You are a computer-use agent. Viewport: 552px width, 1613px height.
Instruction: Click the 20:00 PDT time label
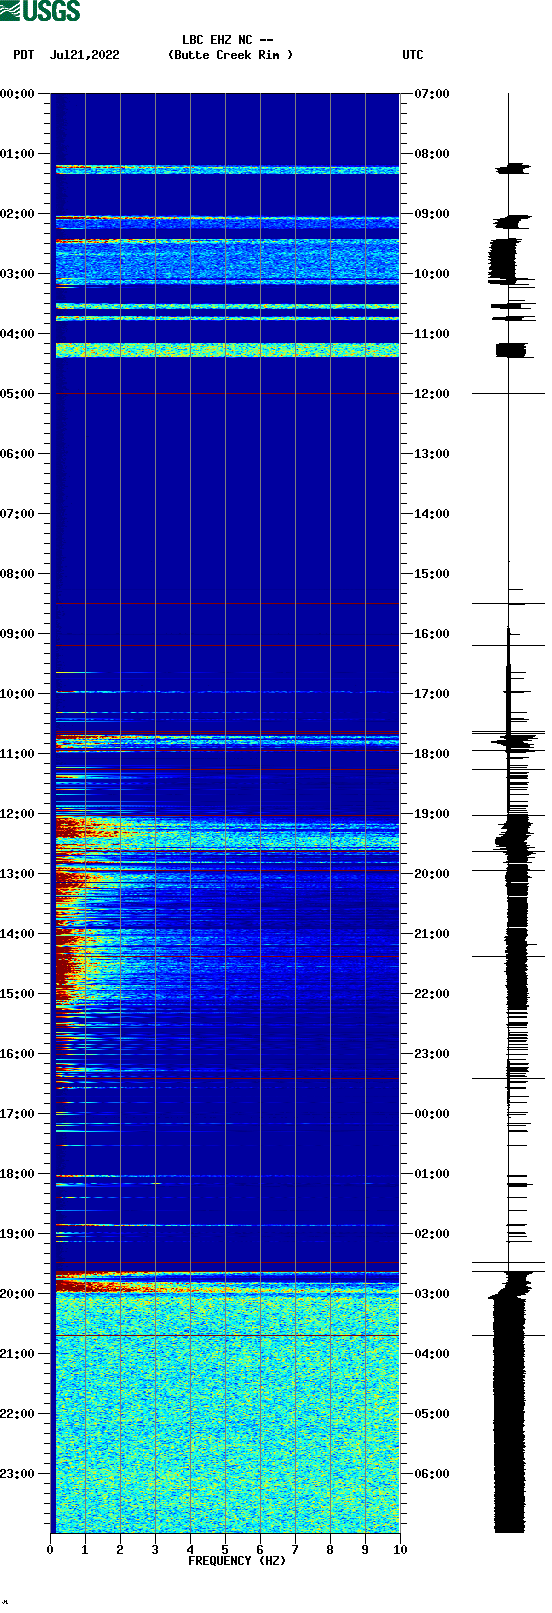[18, 1294]
